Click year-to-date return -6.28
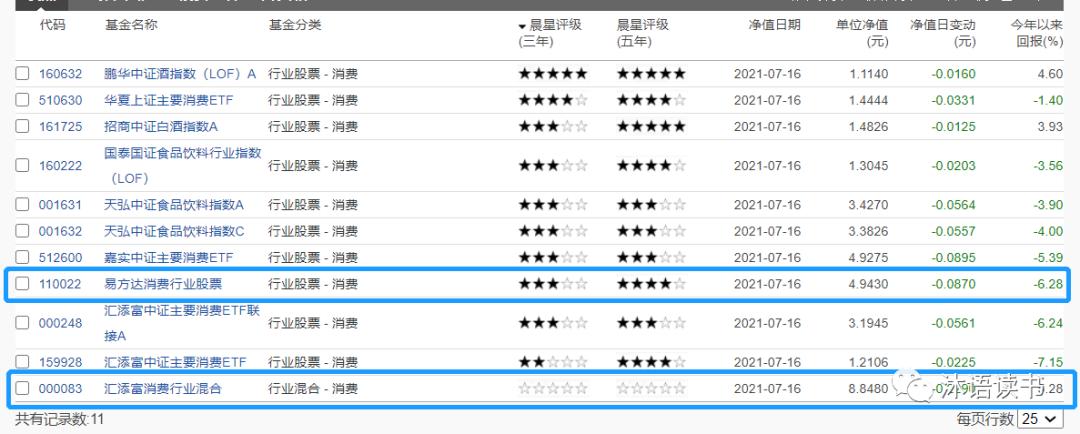The height and width of the screenshot is (434, 1080). tap(1048, 284)
